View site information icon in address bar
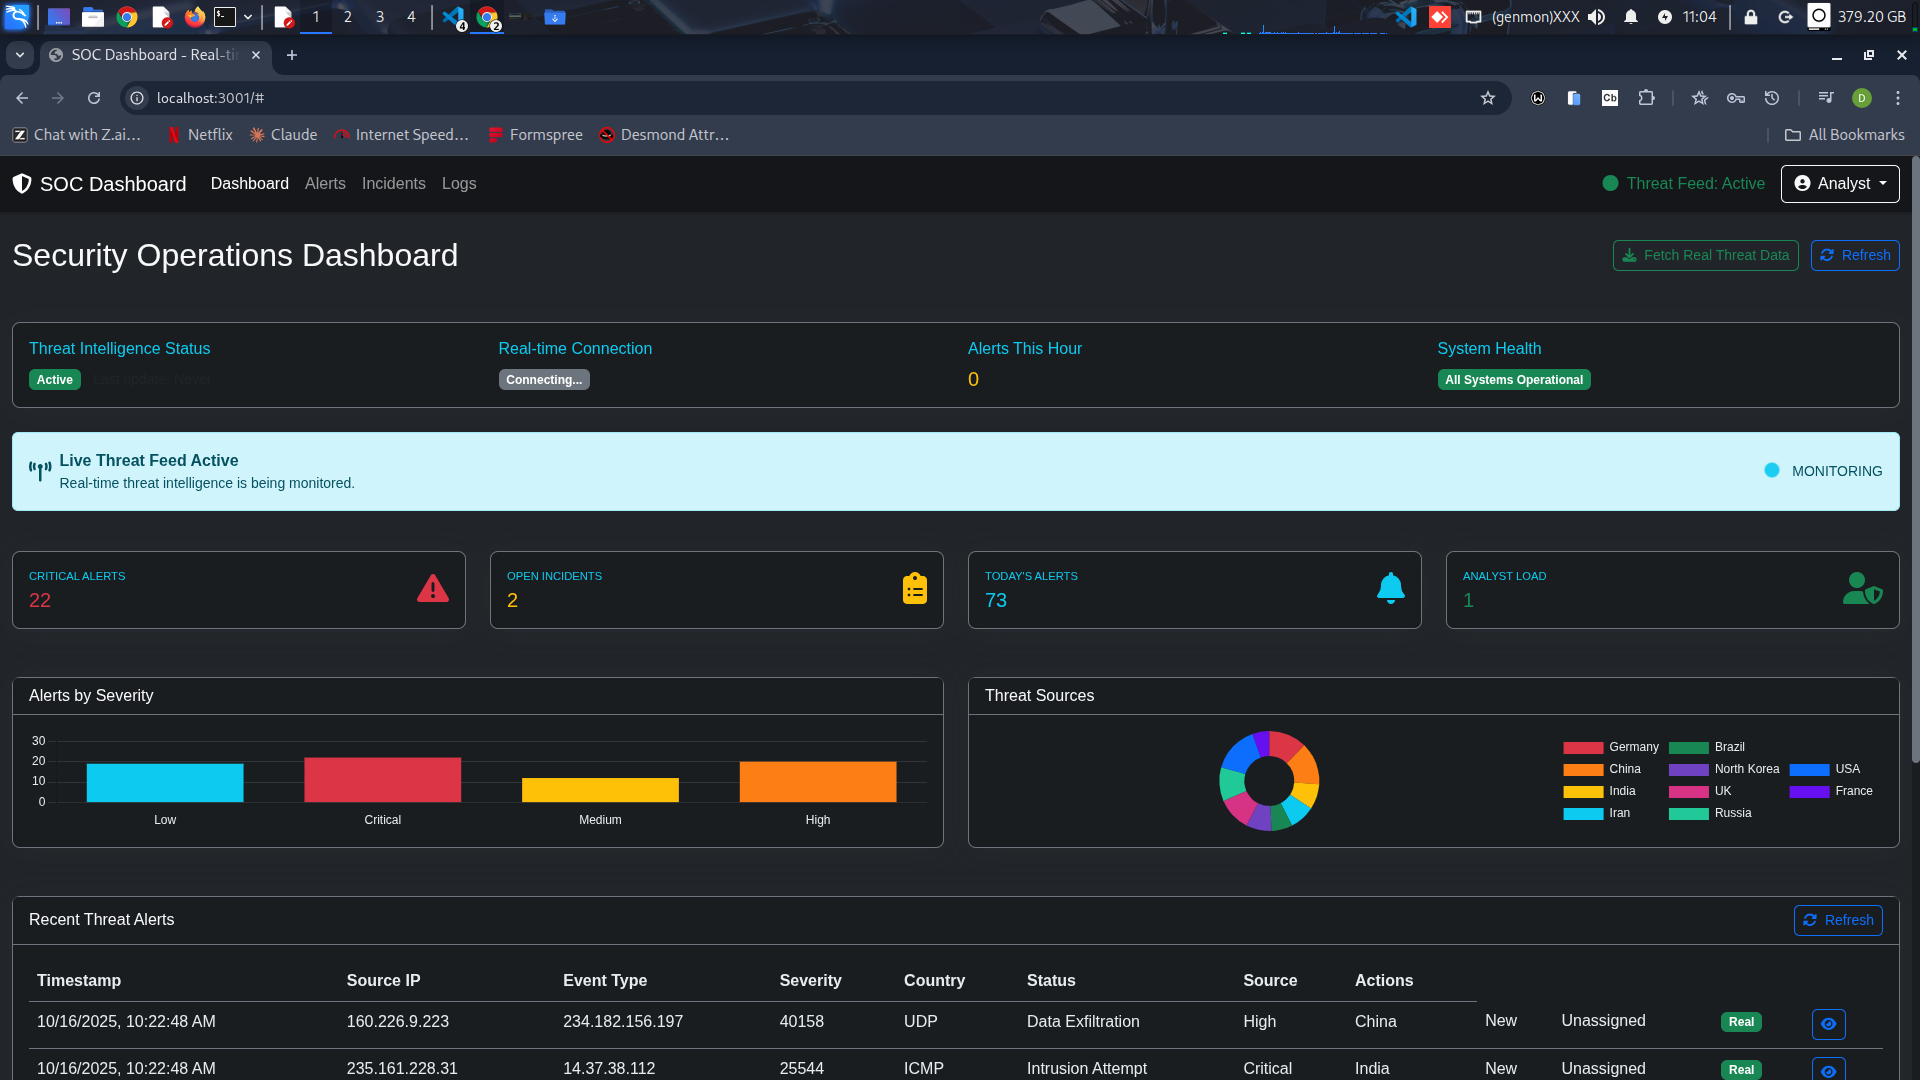Screen dimensions: 1920x1080 138,98
